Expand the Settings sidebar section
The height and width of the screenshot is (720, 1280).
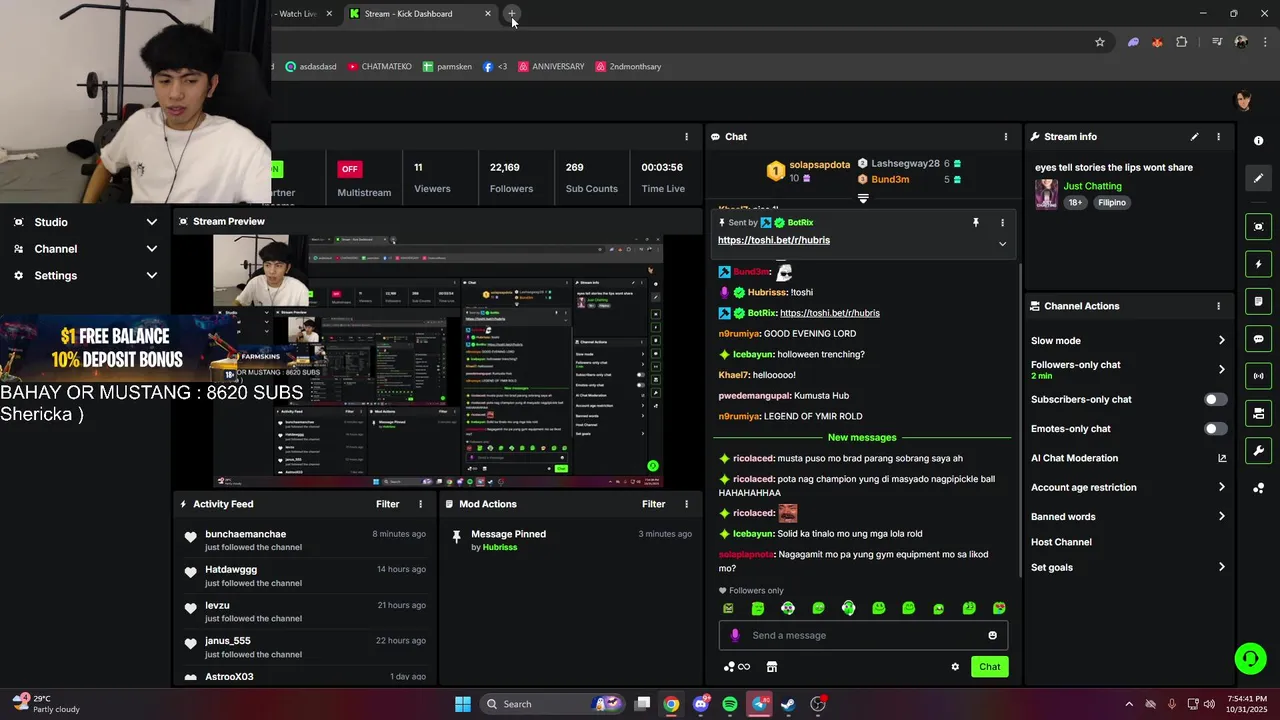85,275
